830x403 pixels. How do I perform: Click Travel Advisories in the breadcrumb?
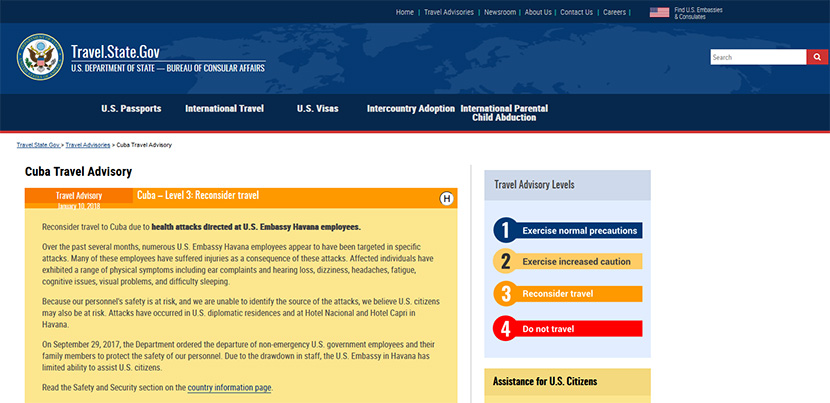pos(87,145)
